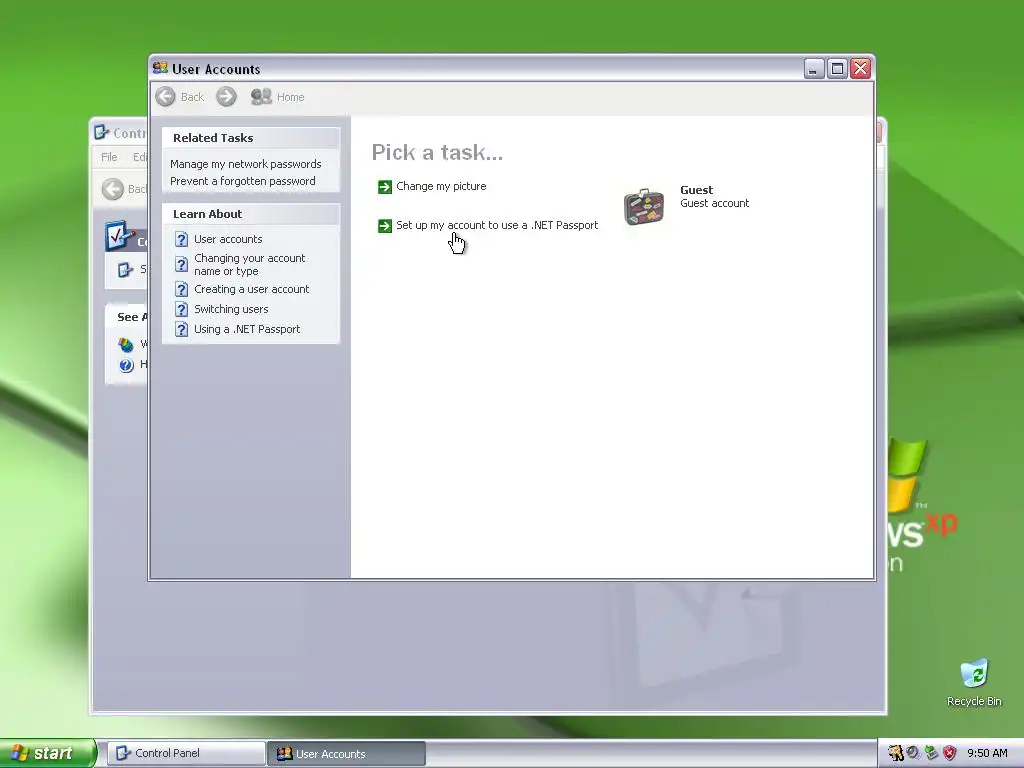Open Changing your account name or type topic
Image resolution: width=1024 pixels, height=768 pixels.
249,264
